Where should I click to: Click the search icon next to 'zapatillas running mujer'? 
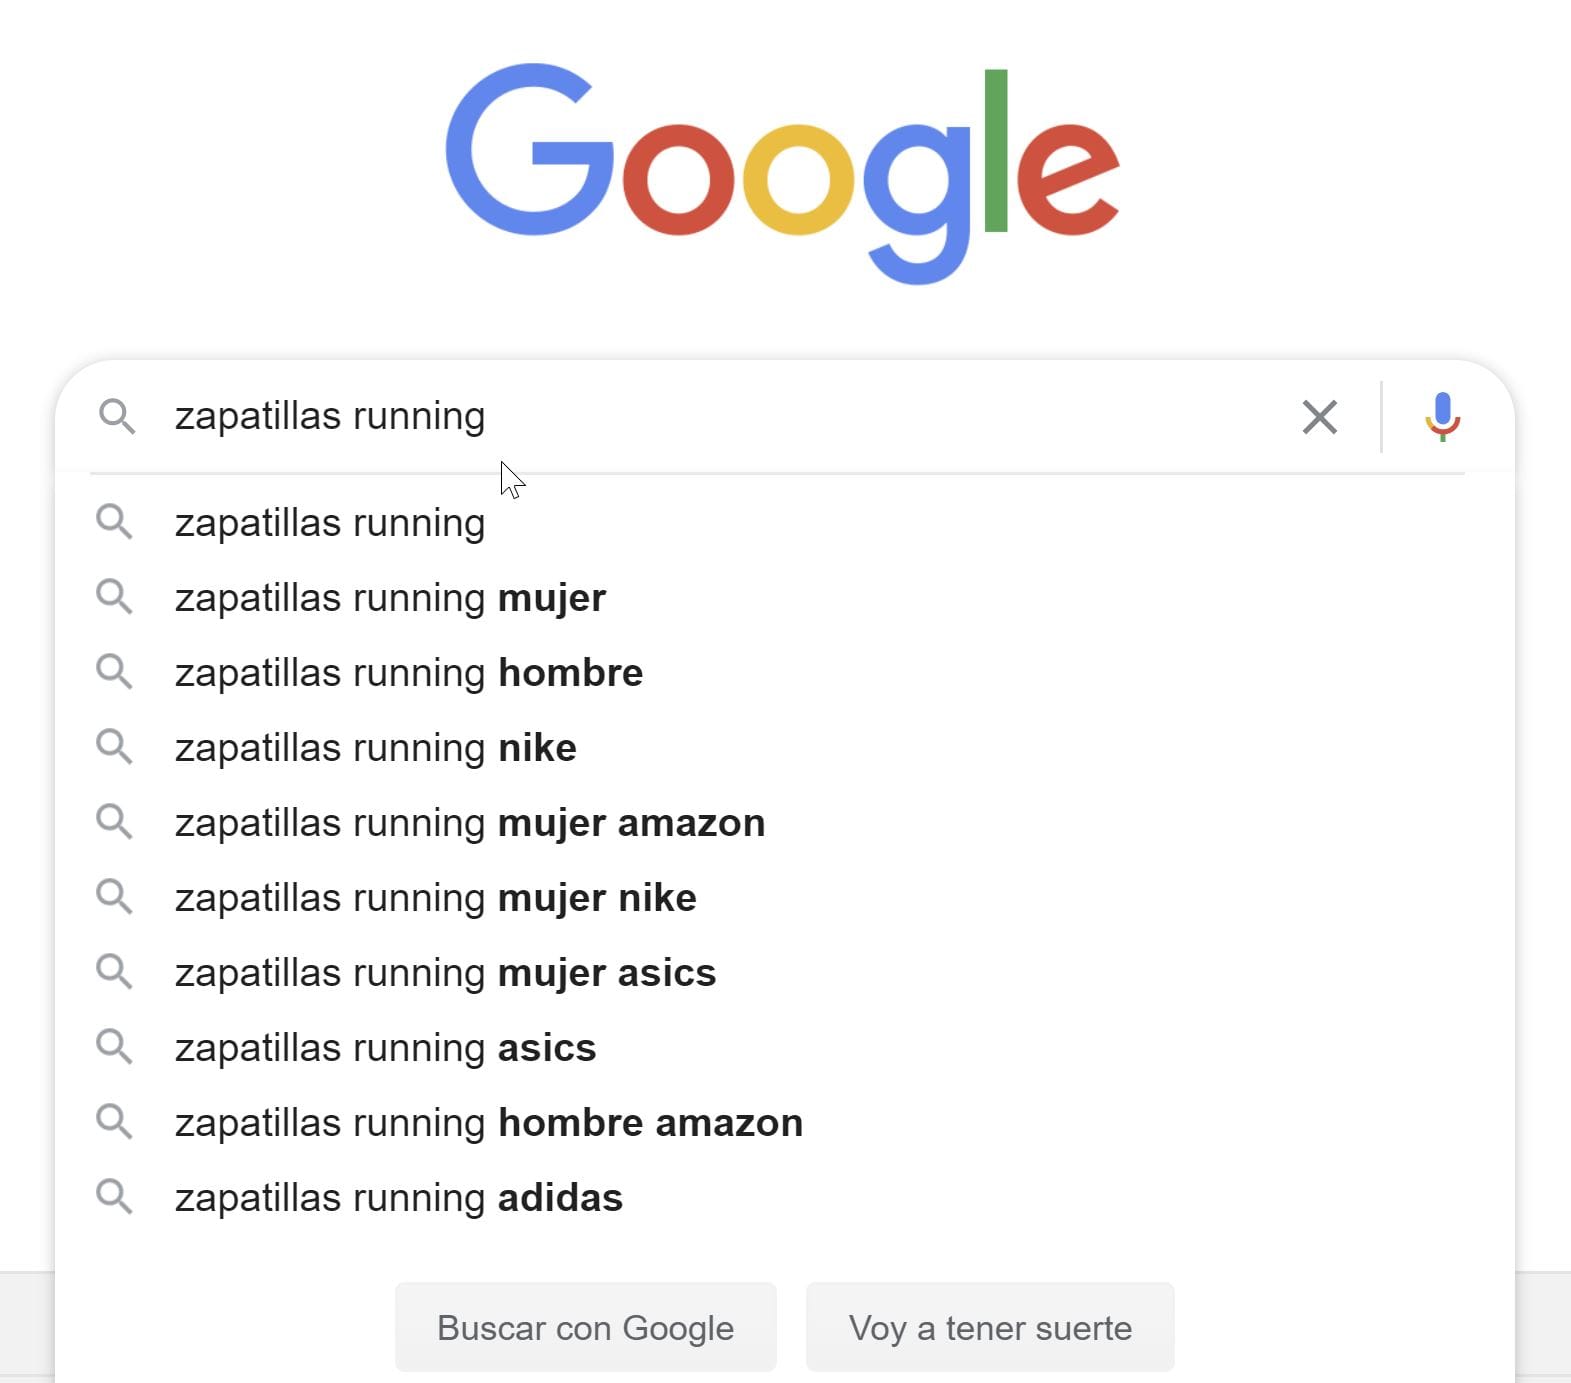(115, 597)
